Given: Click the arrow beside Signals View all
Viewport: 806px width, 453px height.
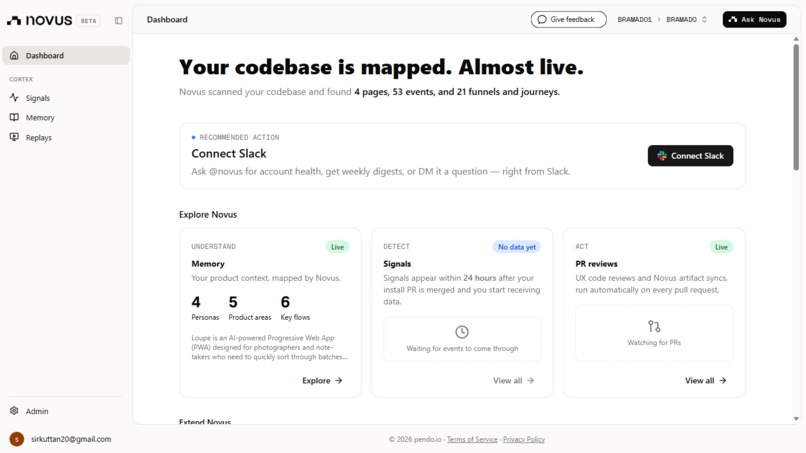Looking at the screenshot, I should point(530,380).
